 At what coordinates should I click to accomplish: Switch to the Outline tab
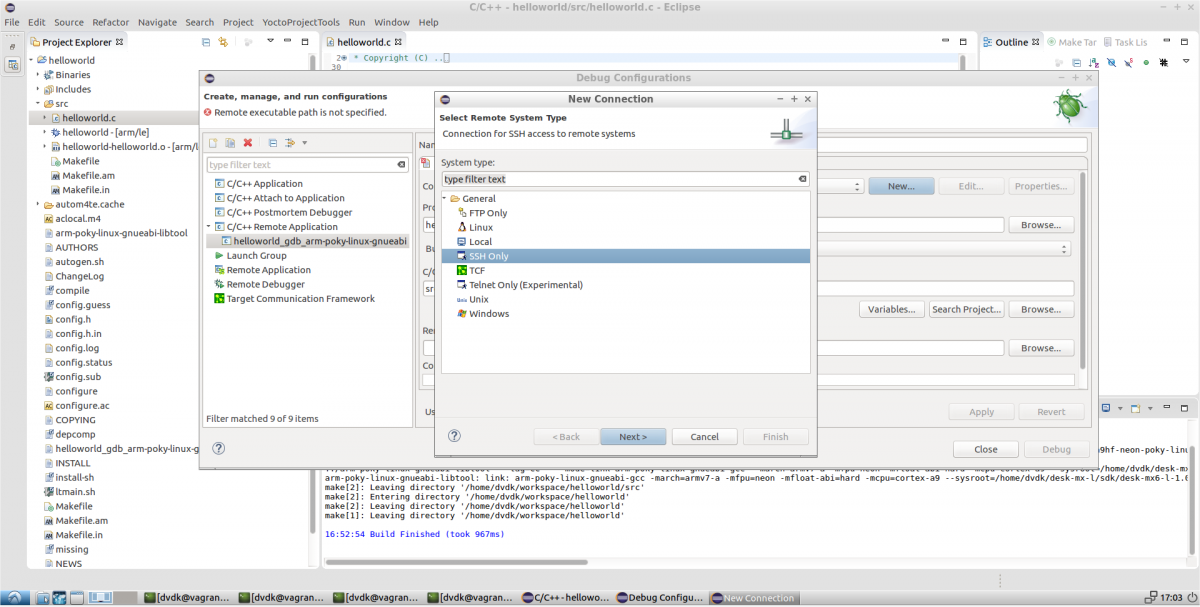[1010, 42]
